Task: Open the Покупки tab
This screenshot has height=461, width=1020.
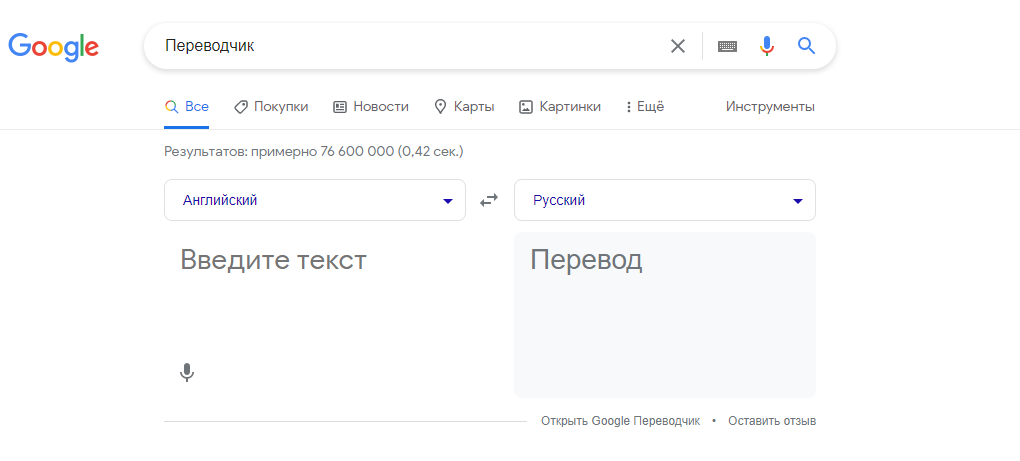Action: tap(271, 107)
